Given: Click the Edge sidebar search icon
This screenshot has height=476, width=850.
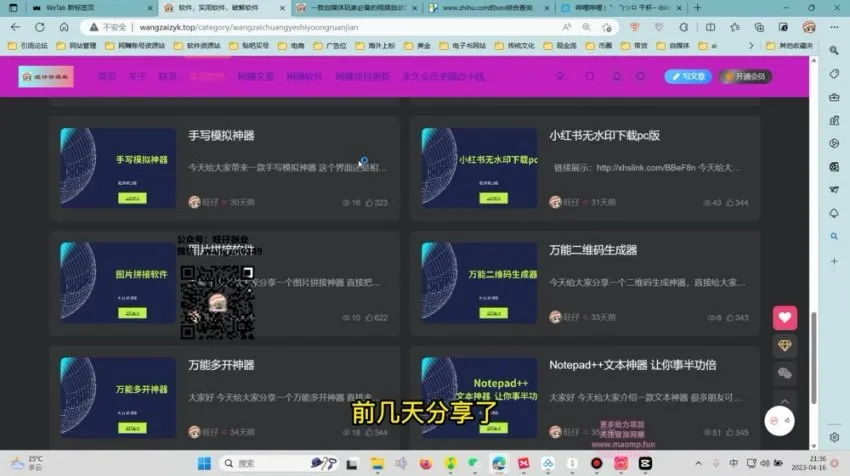Looking at the screenshot, I should click(x=834, y=50).
